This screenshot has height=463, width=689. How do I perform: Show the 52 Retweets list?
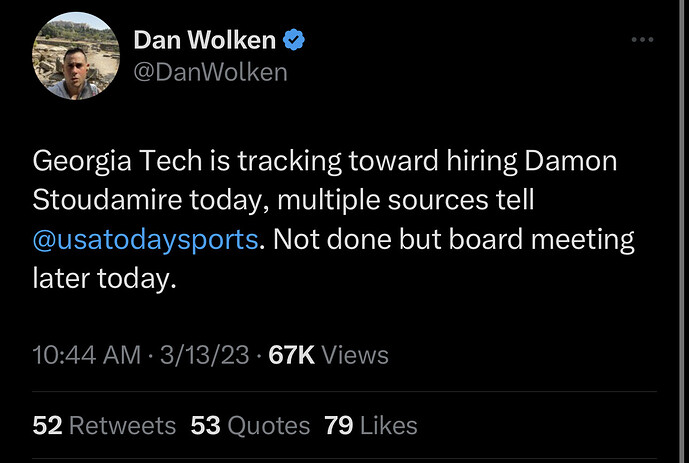click(104, 425)
